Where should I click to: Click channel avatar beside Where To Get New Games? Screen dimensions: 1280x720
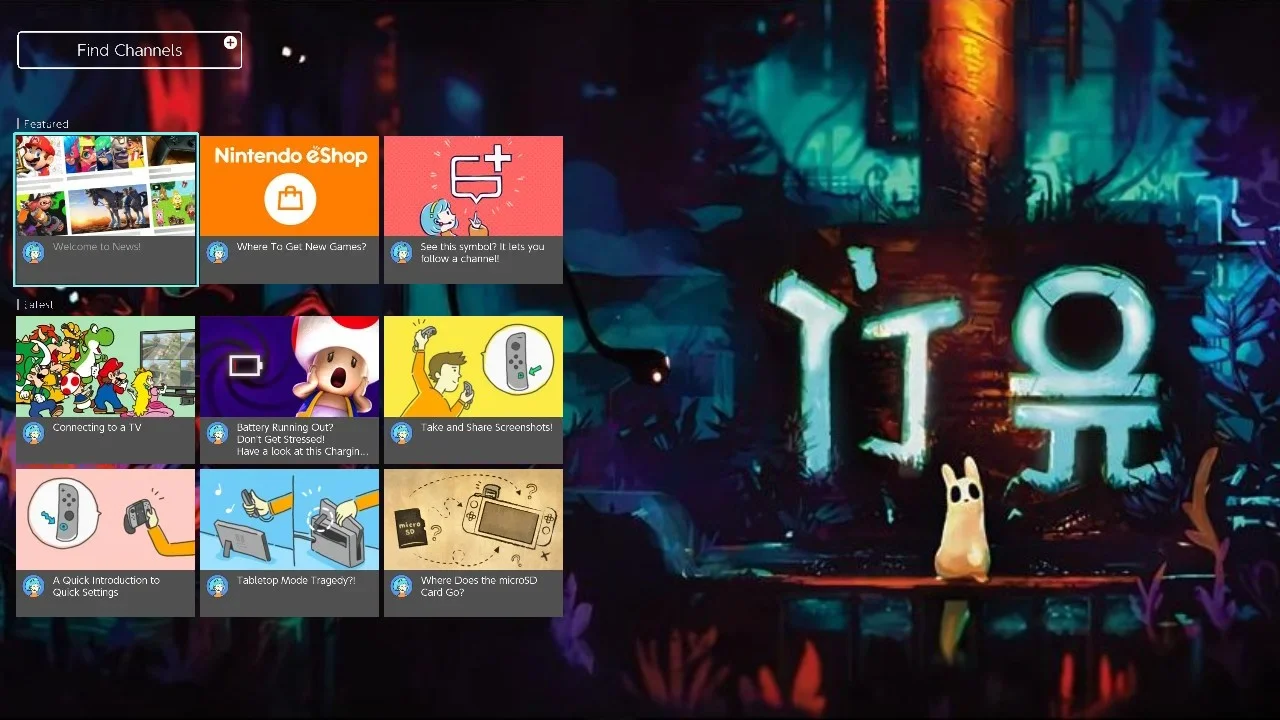pos(218,252)
